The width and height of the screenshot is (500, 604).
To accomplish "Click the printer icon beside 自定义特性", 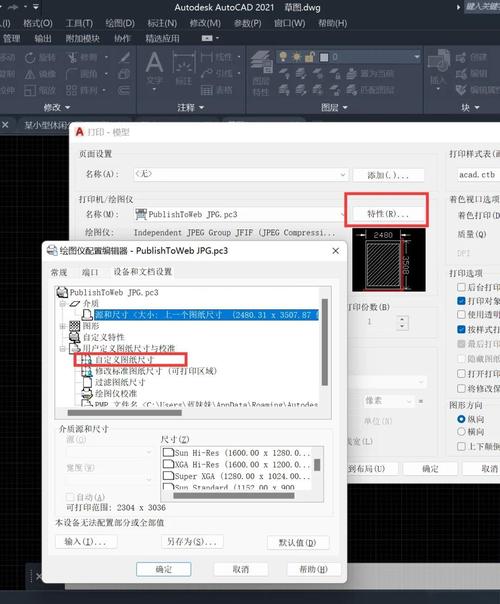I will tap(74, 337).
